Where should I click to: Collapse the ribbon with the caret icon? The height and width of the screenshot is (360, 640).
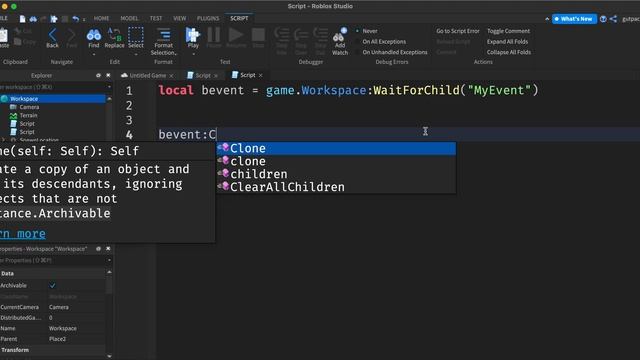(x=547, y=19)
